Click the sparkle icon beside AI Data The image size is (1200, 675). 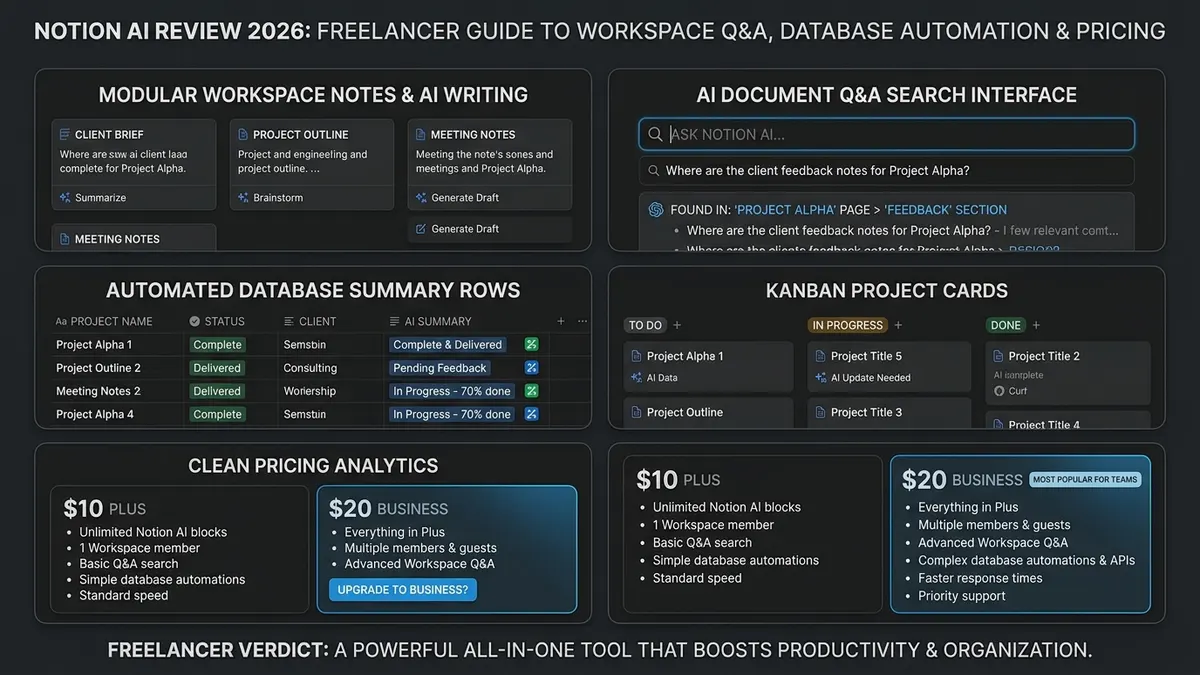point(636,378)
